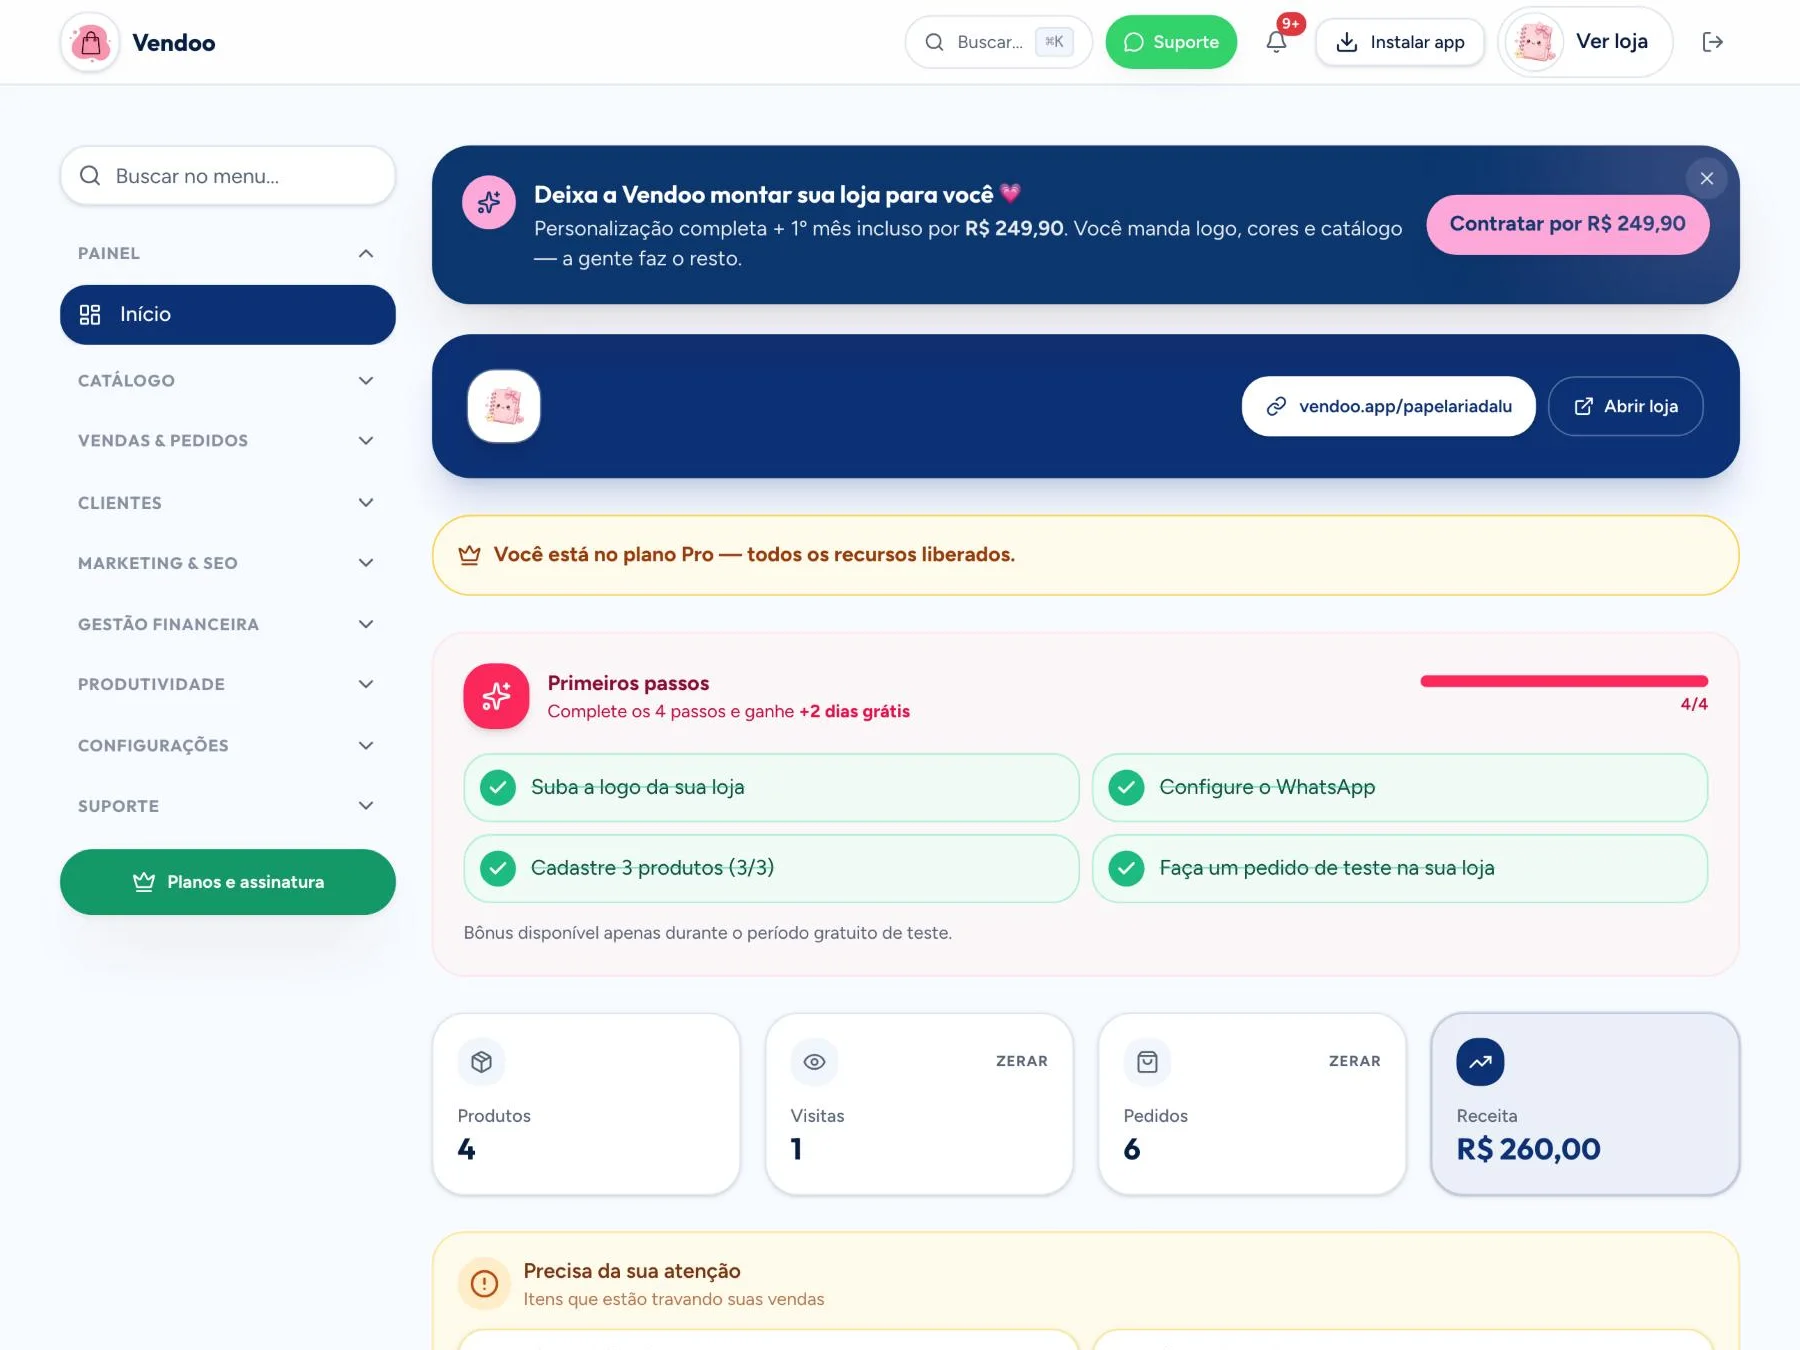This screenshot has width=1800, height=1350.
Task: Expand the MARKETING & SEO section
Action: 228,563
